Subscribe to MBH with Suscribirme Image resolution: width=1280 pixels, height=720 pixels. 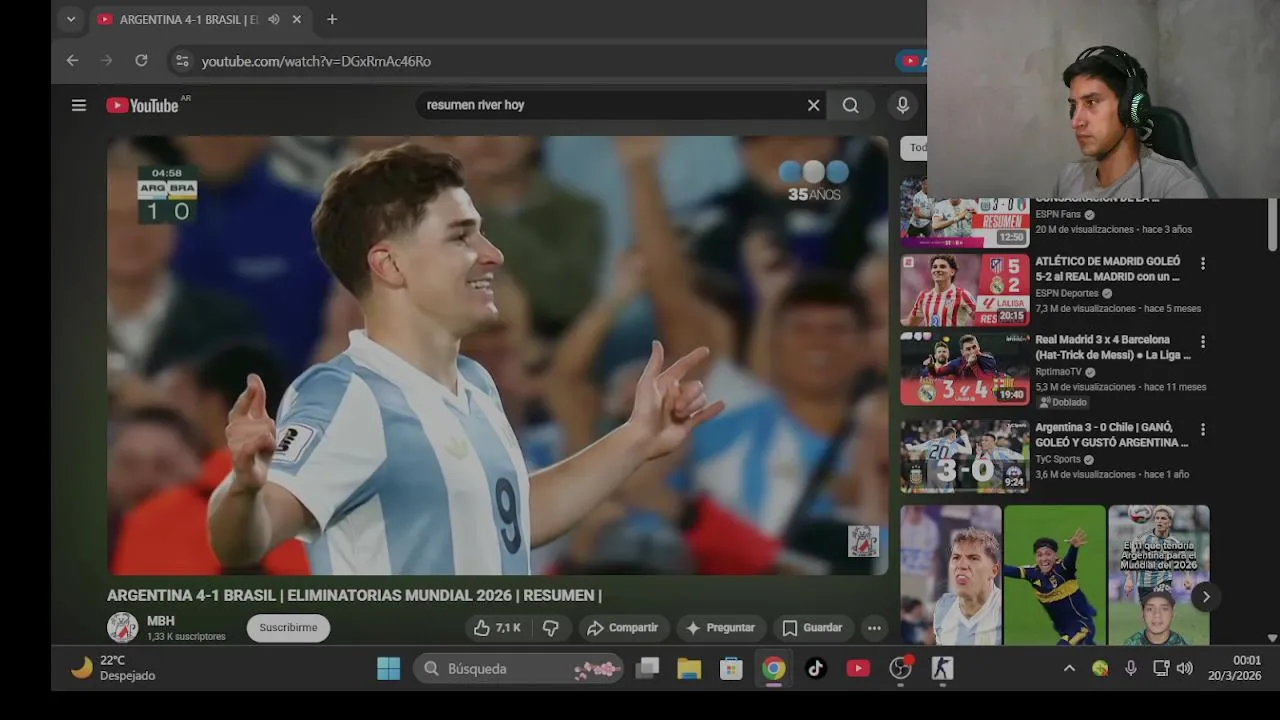288,628
